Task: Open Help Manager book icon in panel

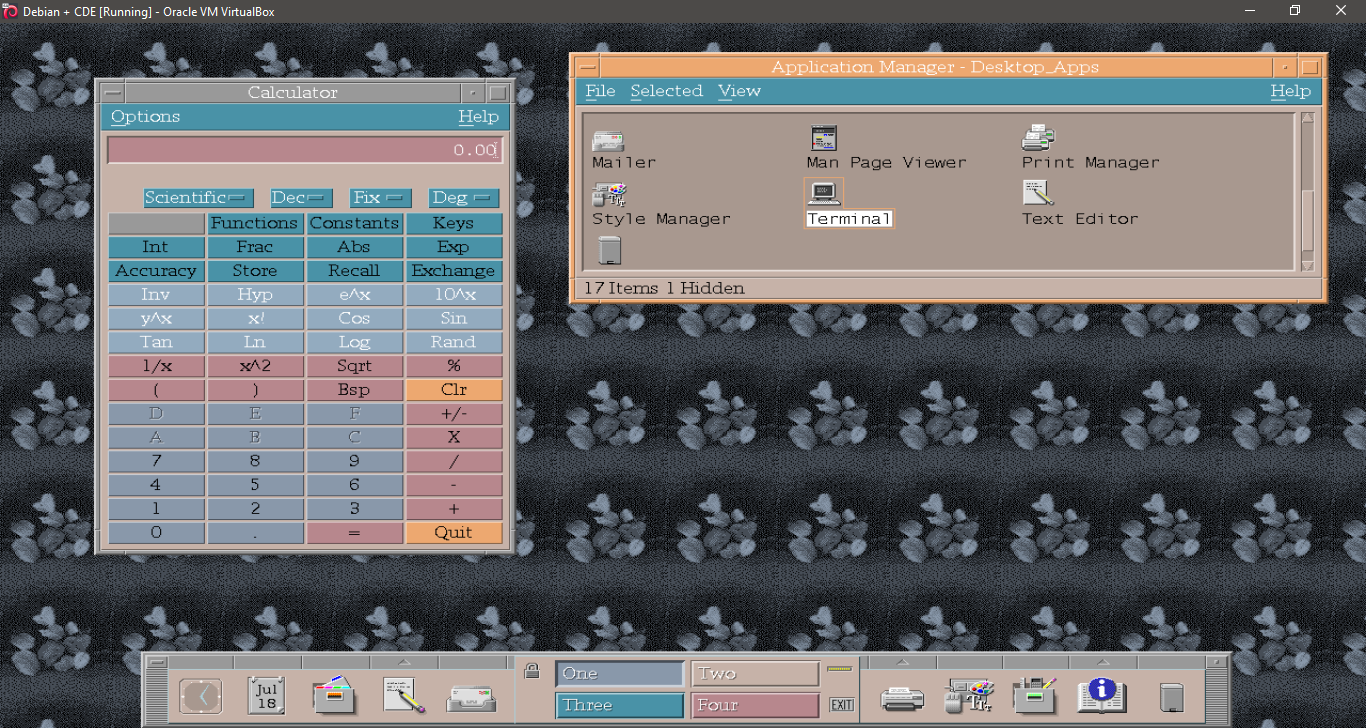Action: [x=1101, y=695]
